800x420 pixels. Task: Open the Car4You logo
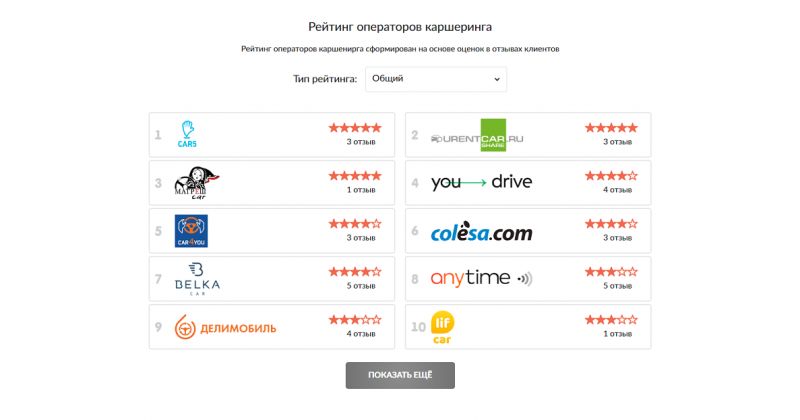click(191, 231)
